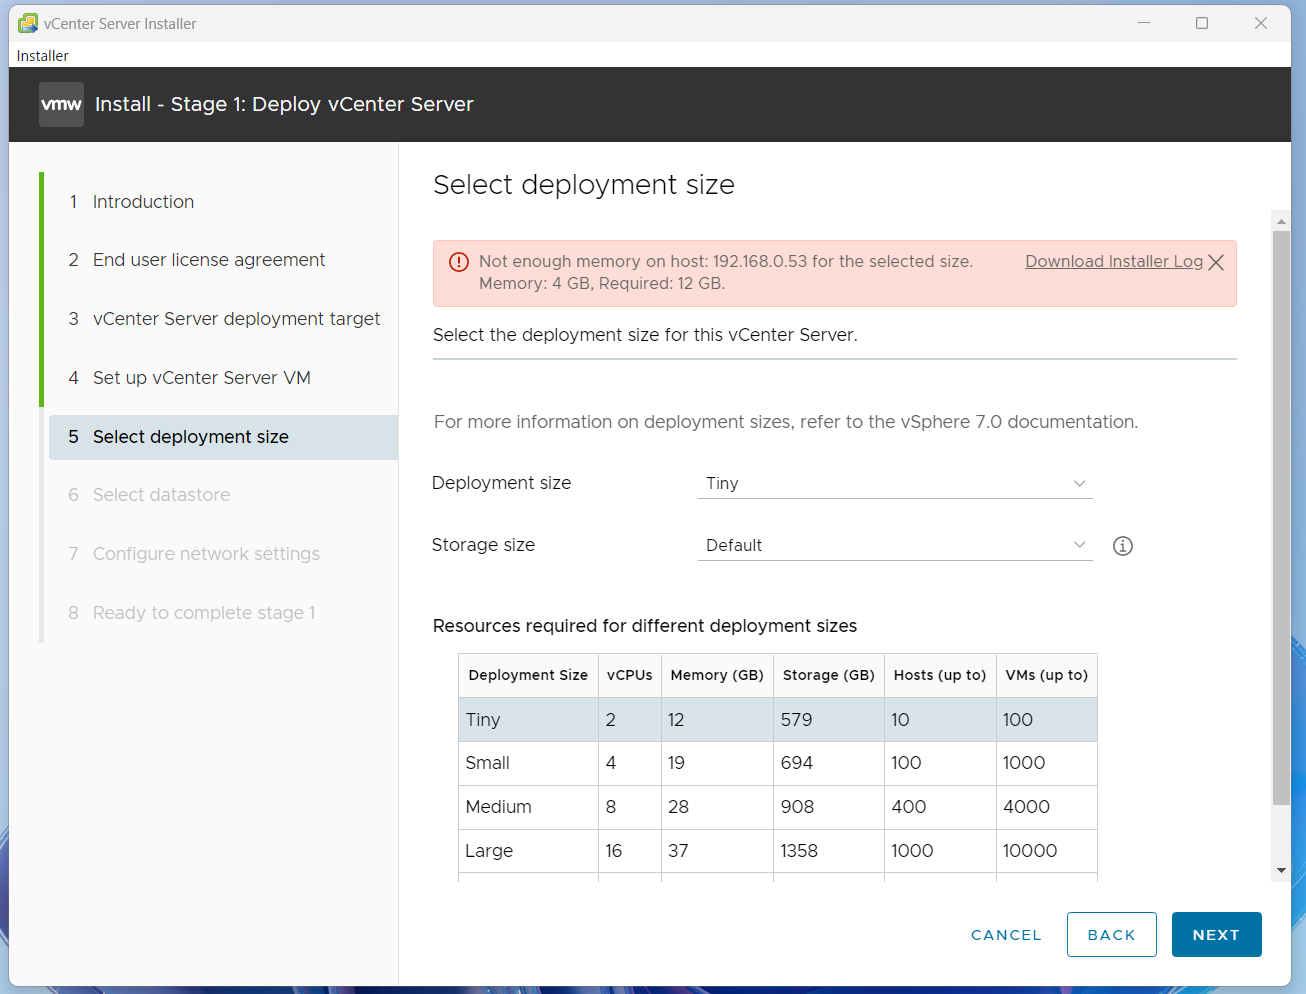The height and width of the screenshot is (994, 1306).
Task: Dismiss the not enough memory error banner
Action: [x=1216, y=262]
